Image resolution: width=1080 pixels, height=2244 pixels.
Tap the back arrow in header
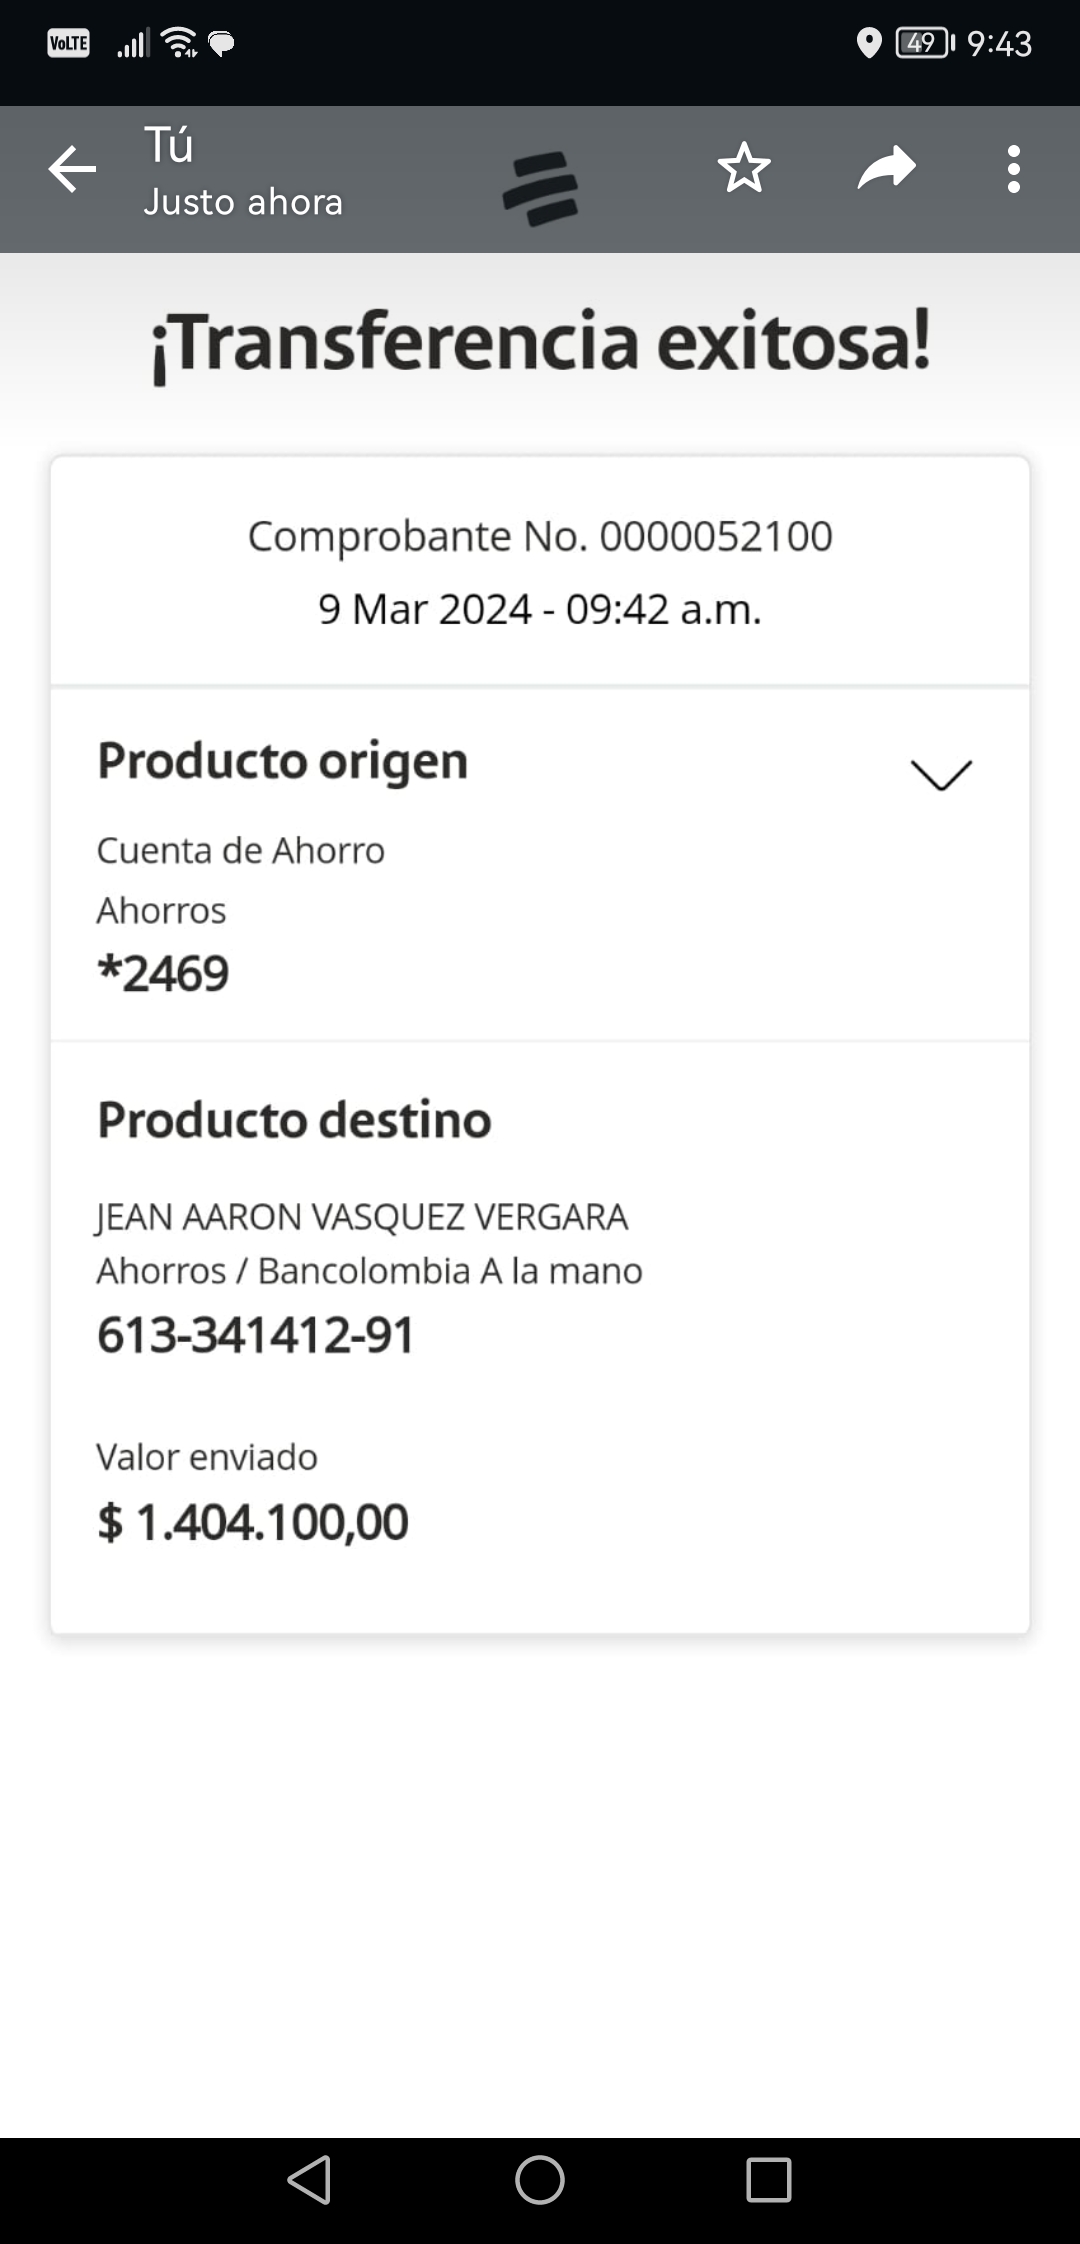point(72,169)
